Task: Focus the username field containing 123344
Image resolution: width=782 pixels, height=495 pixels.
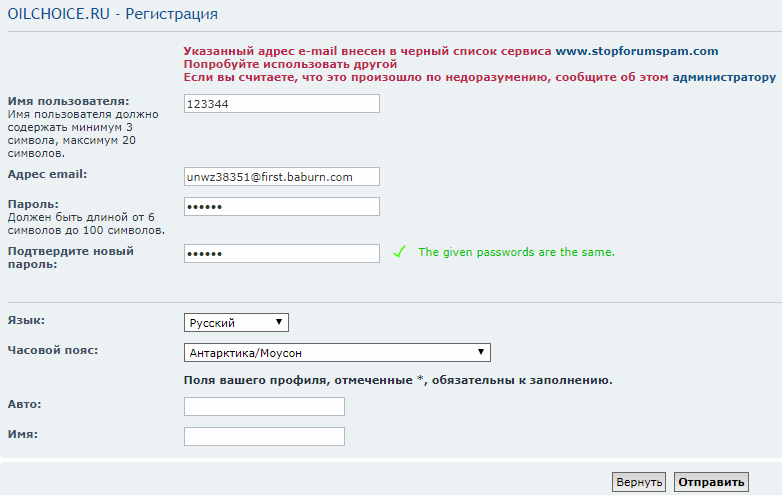Action: [282, 104]
